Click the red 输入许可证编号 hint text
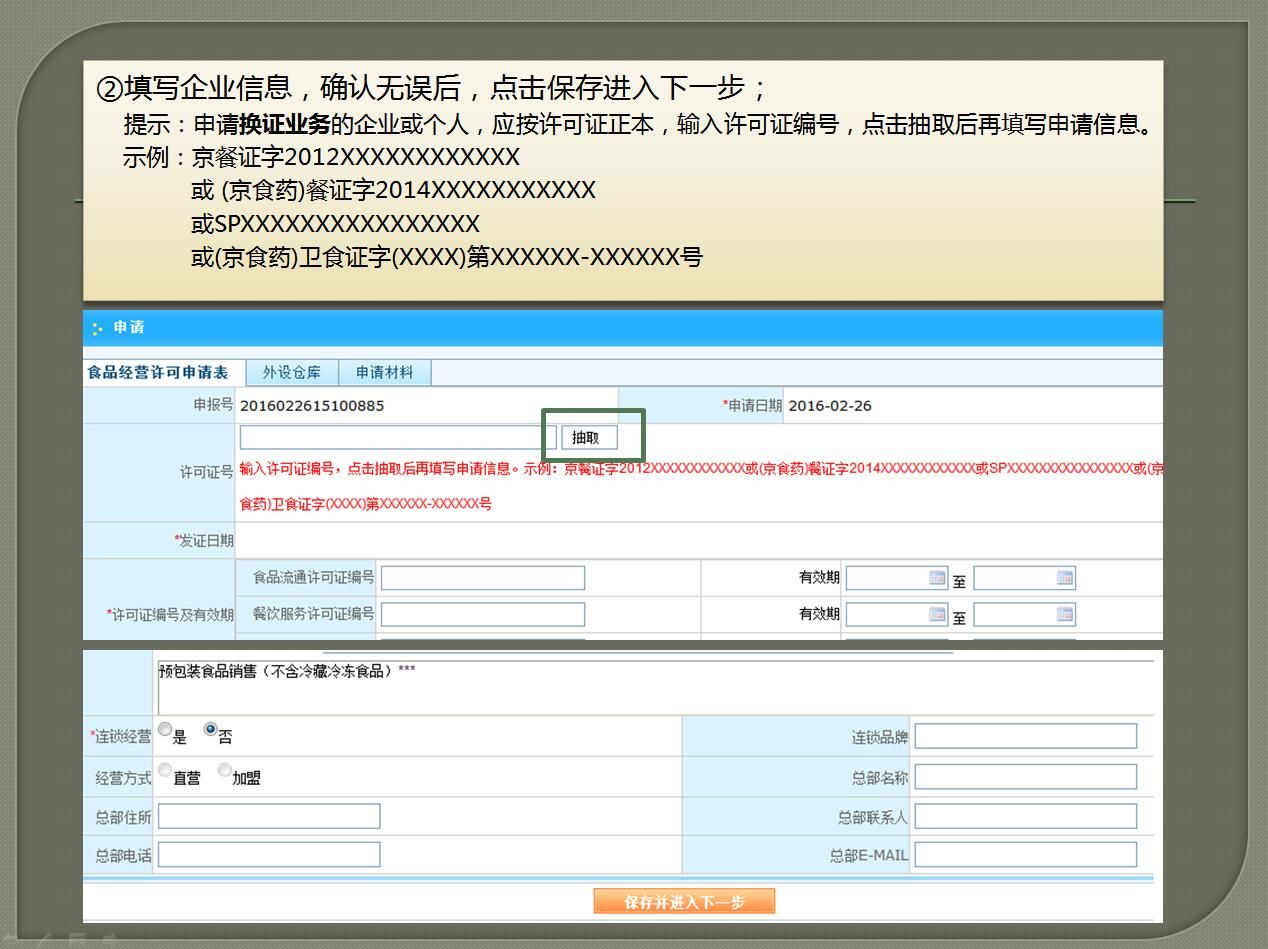1268x949 pixels. coord(700,486)
